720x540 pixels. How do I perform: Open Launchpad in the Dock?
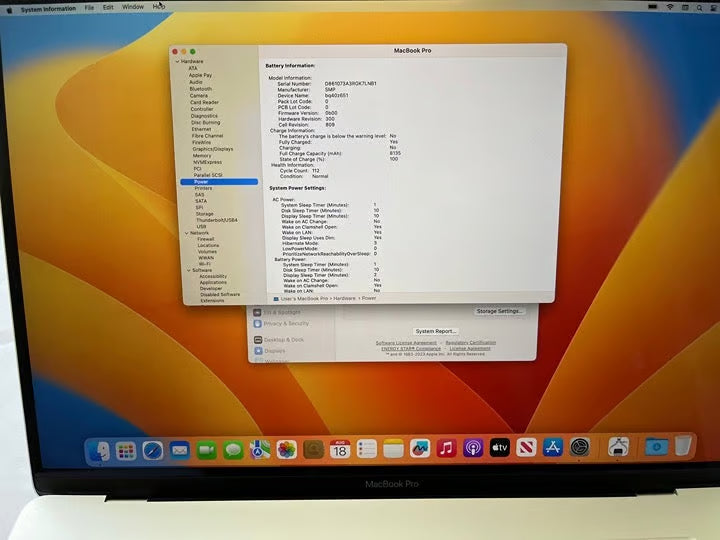coord(126,451)
